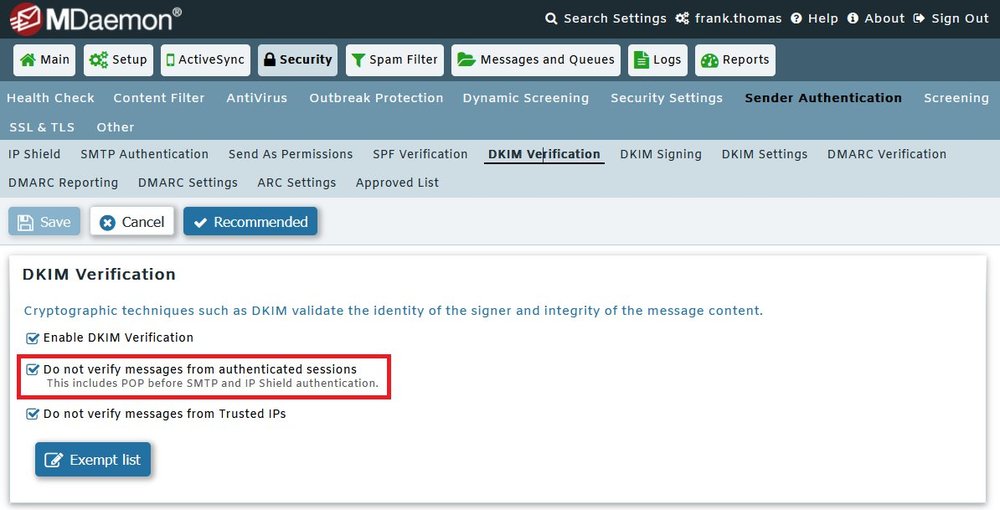
Task: Click 'This includes POP before SMTP' note
Action: click(x=212, y=384)
